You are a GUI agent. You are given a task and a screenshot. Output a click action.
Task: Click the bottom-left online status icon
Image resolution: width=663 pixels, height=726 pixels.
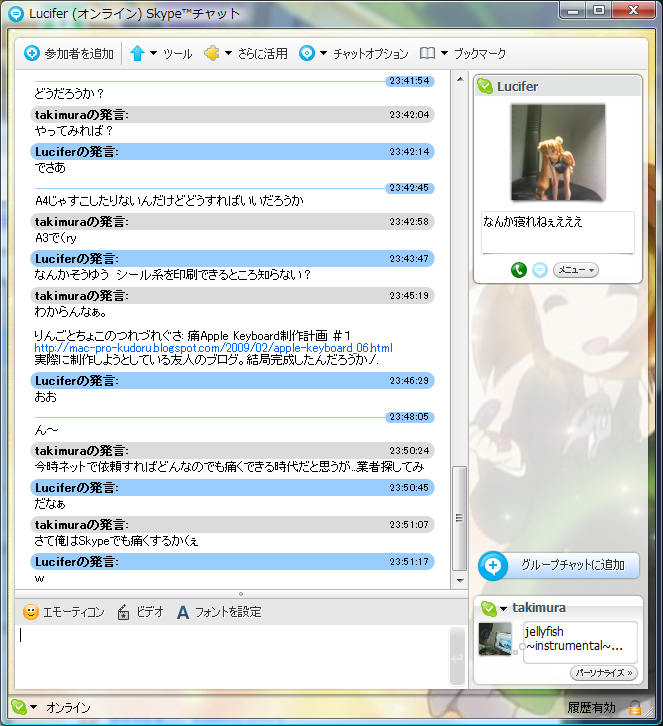pos(19,707)
